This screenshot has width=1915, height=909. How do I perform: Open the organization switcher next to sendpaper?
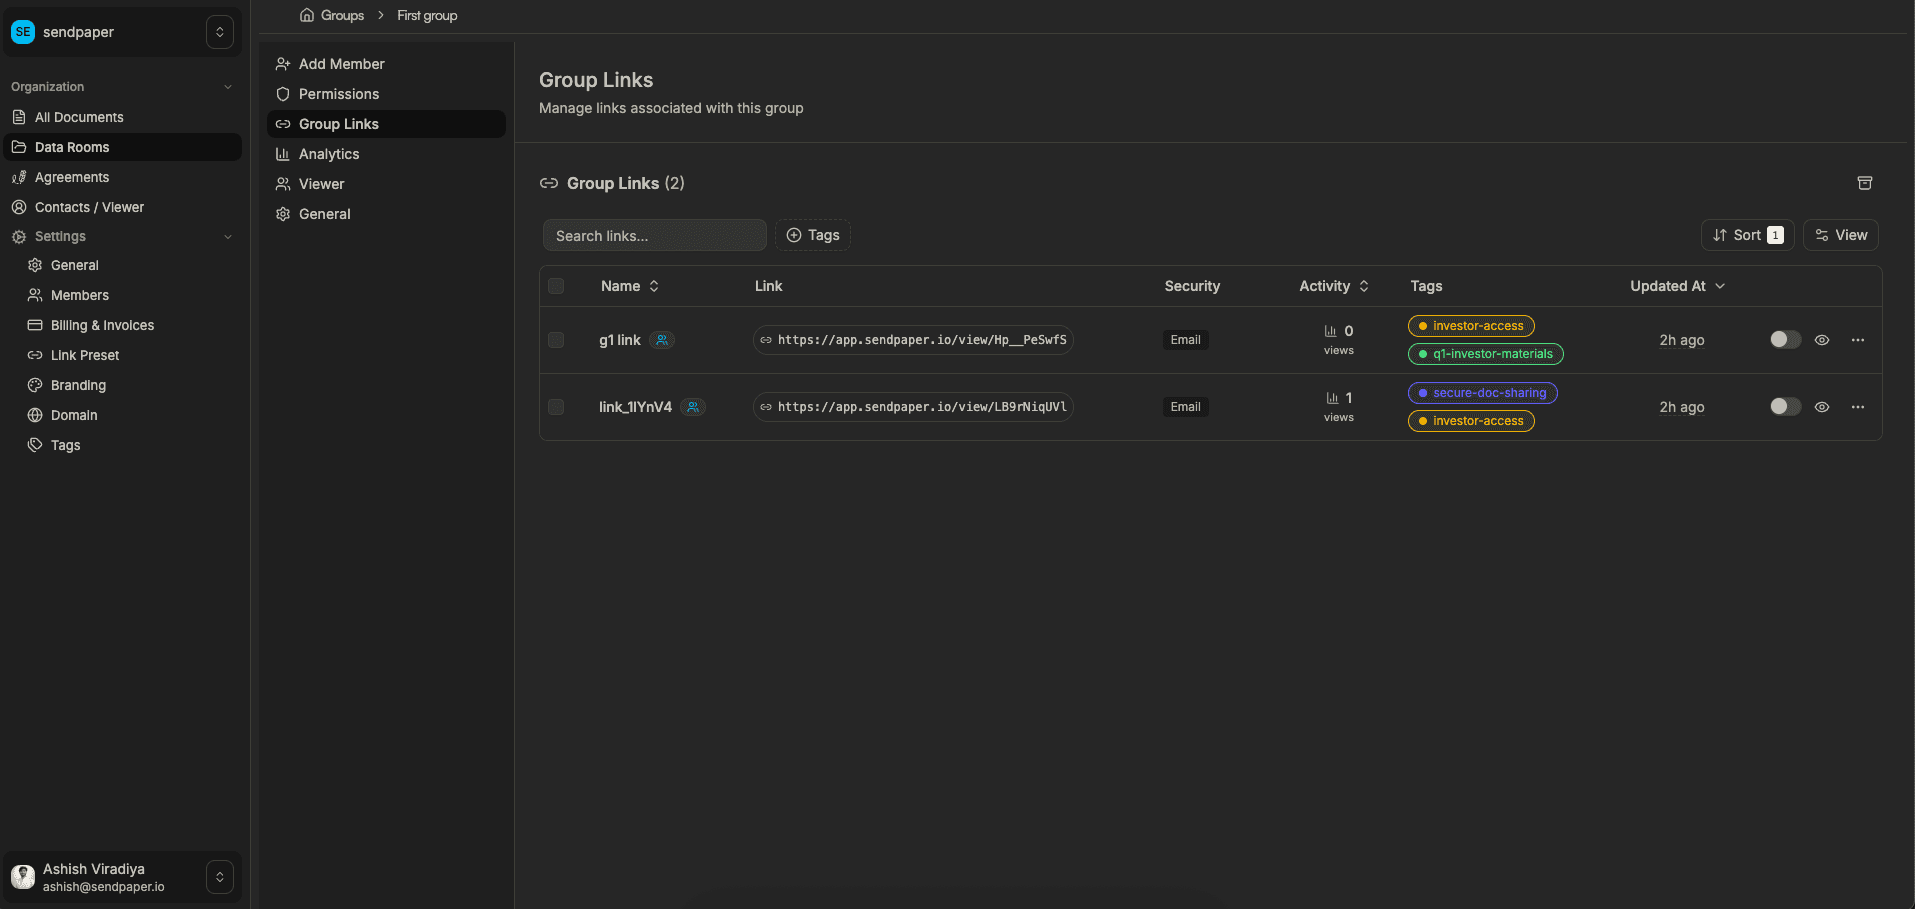tap(219, 31)
